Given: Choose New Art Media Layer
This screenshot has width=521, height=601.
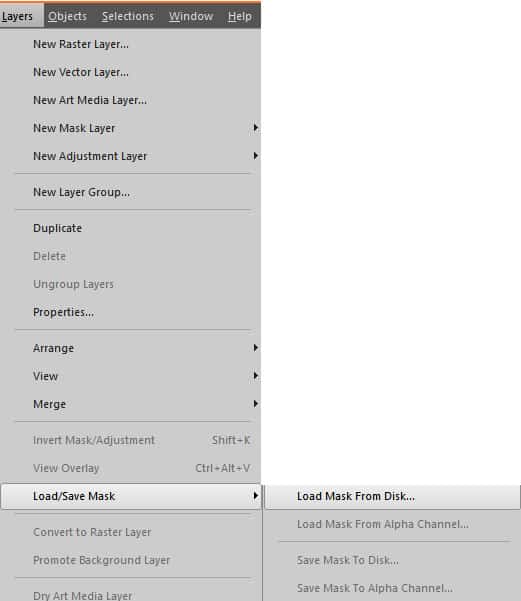Looking at the screenshot, I should point(130,100).
